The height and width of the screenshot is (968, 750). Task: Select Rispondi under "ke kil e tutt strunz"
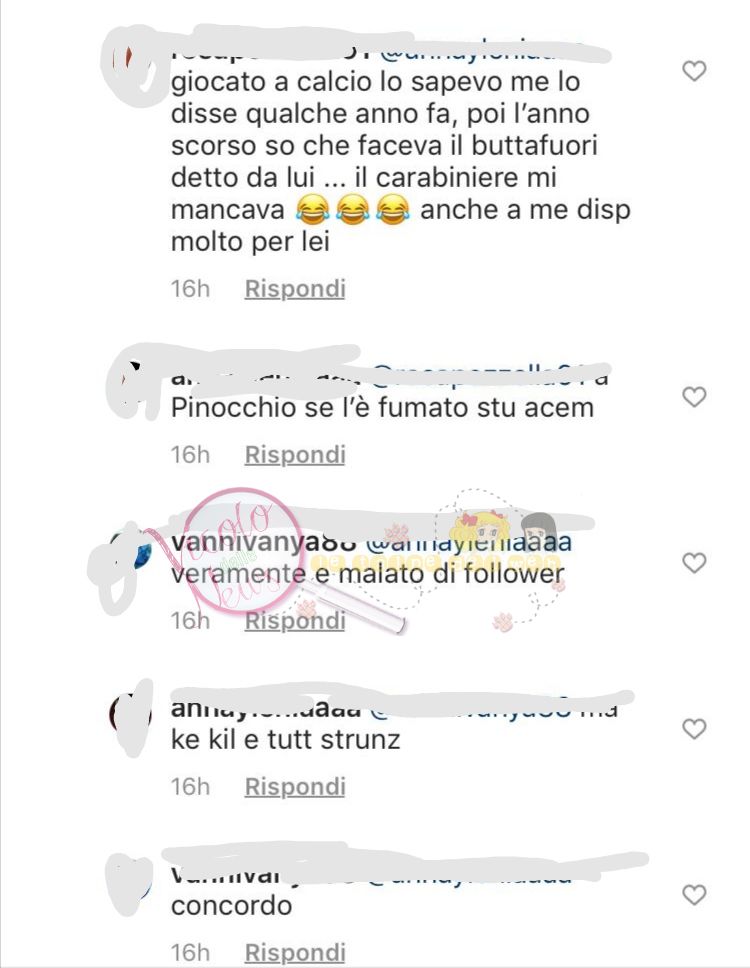295,787
